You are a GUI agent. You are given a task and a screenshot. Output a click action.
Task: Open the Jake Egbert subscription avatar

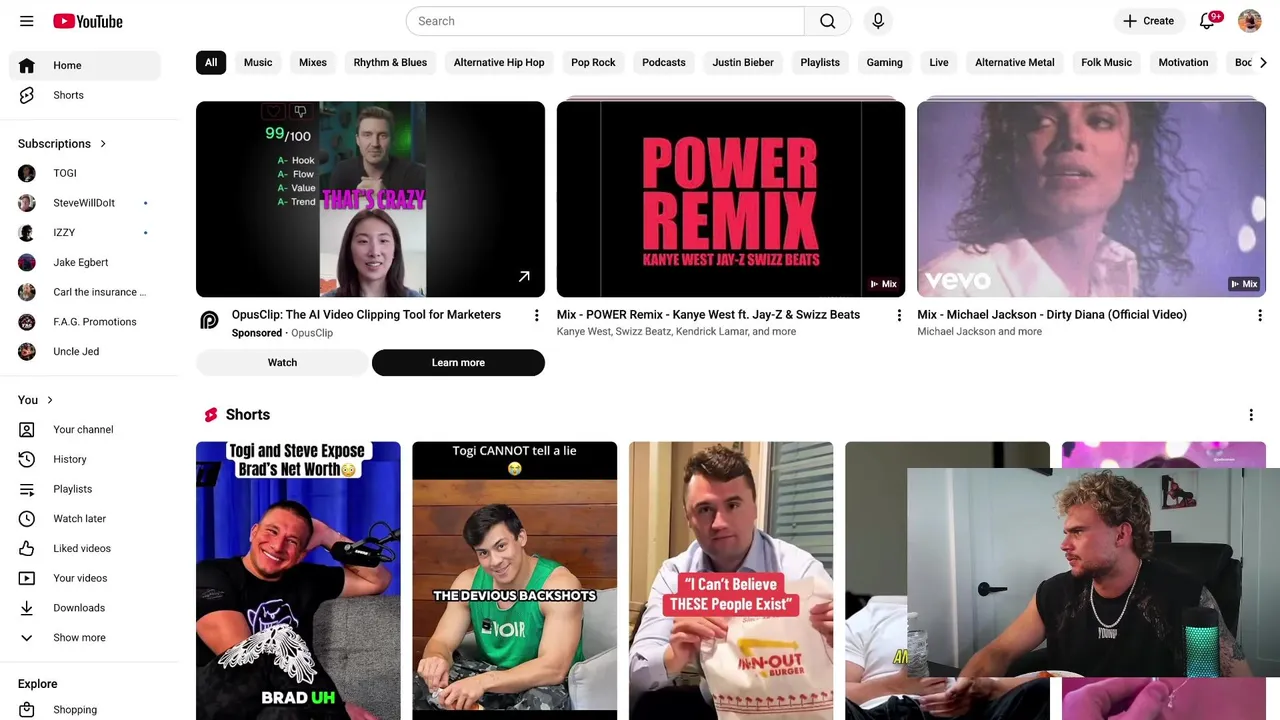[27, 262]
